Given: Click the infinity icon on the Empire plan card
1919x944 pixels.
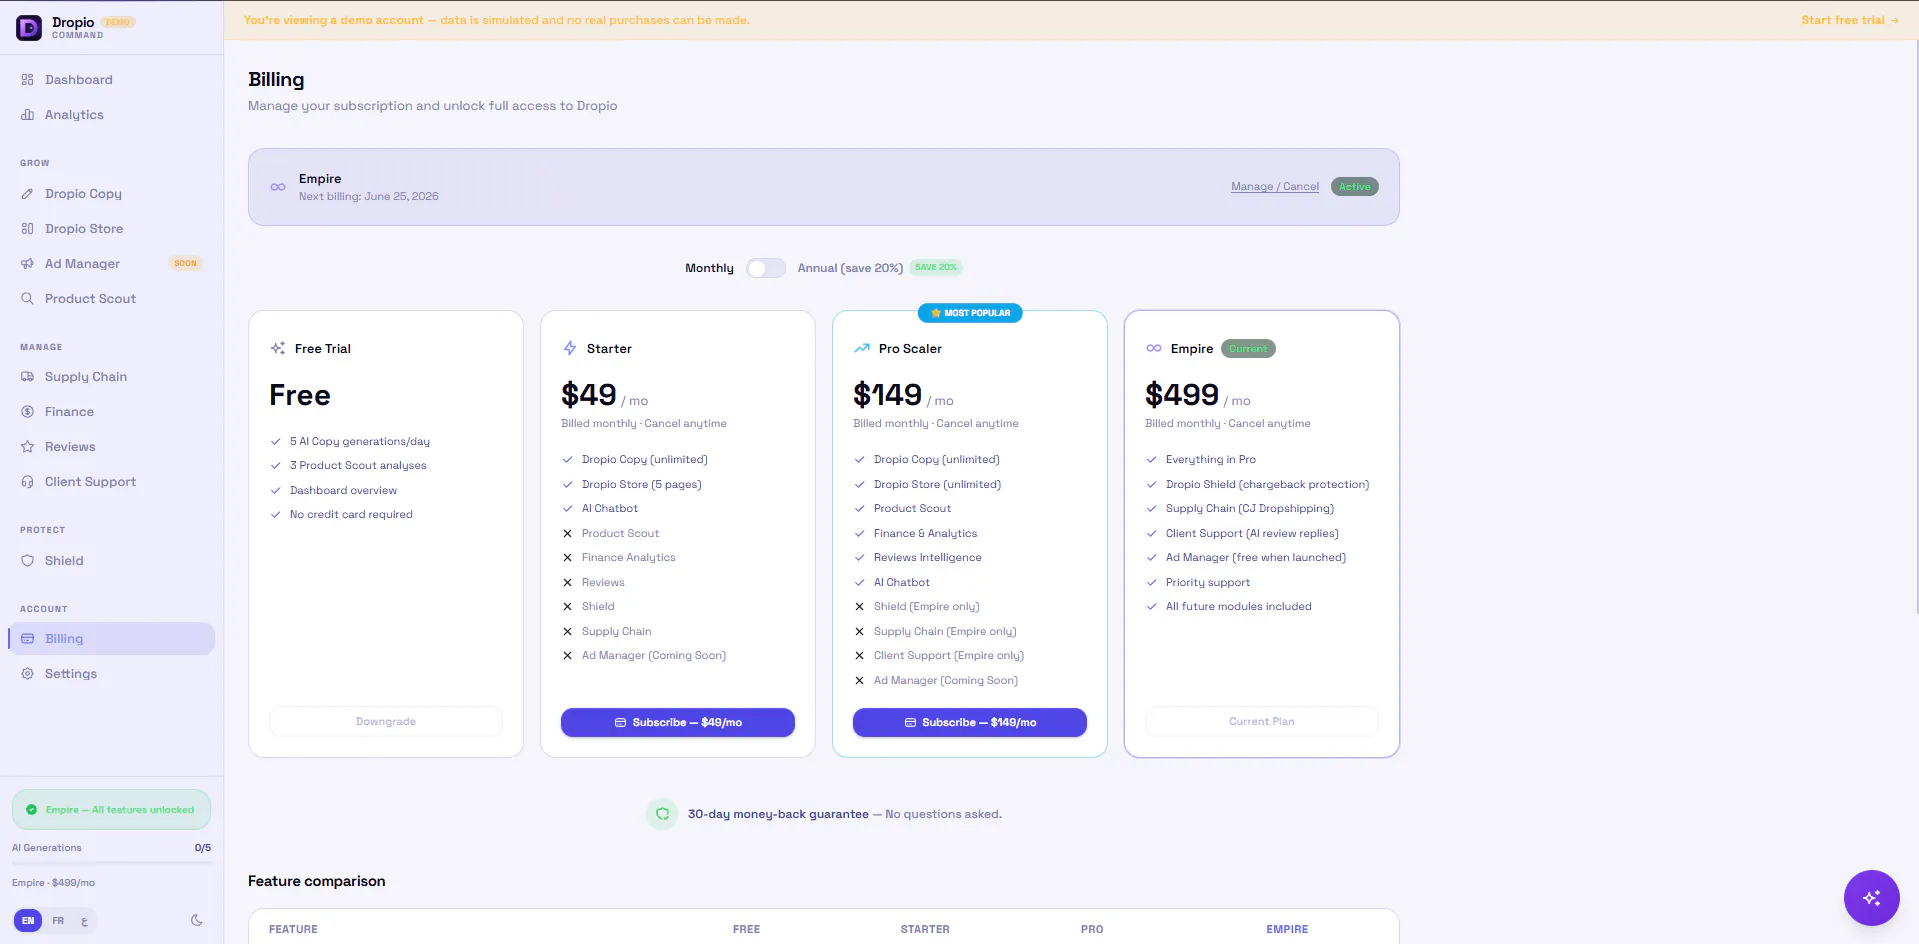Looking at the screenshot, I should [1154, 349].
